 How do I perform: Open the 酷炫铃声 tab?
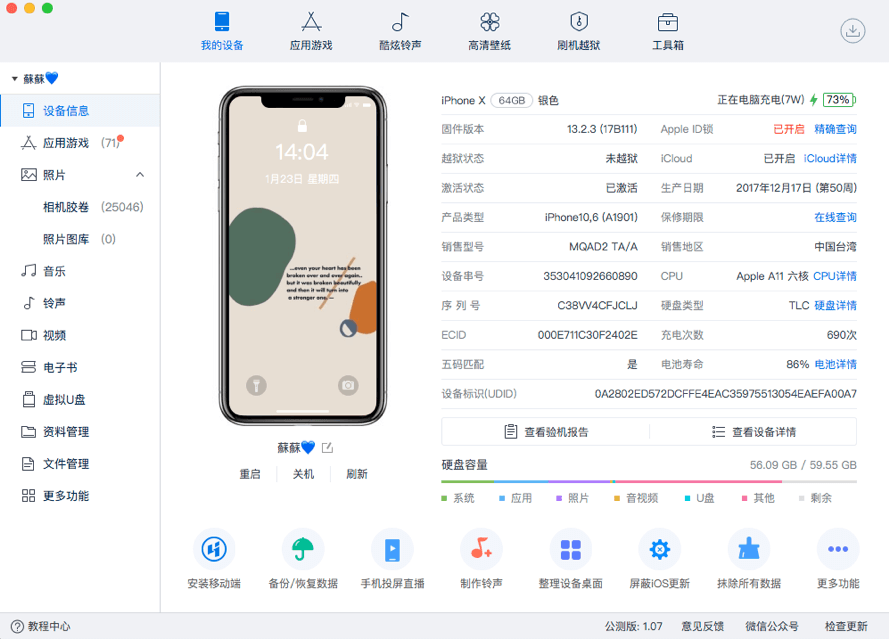pos(400,31)
